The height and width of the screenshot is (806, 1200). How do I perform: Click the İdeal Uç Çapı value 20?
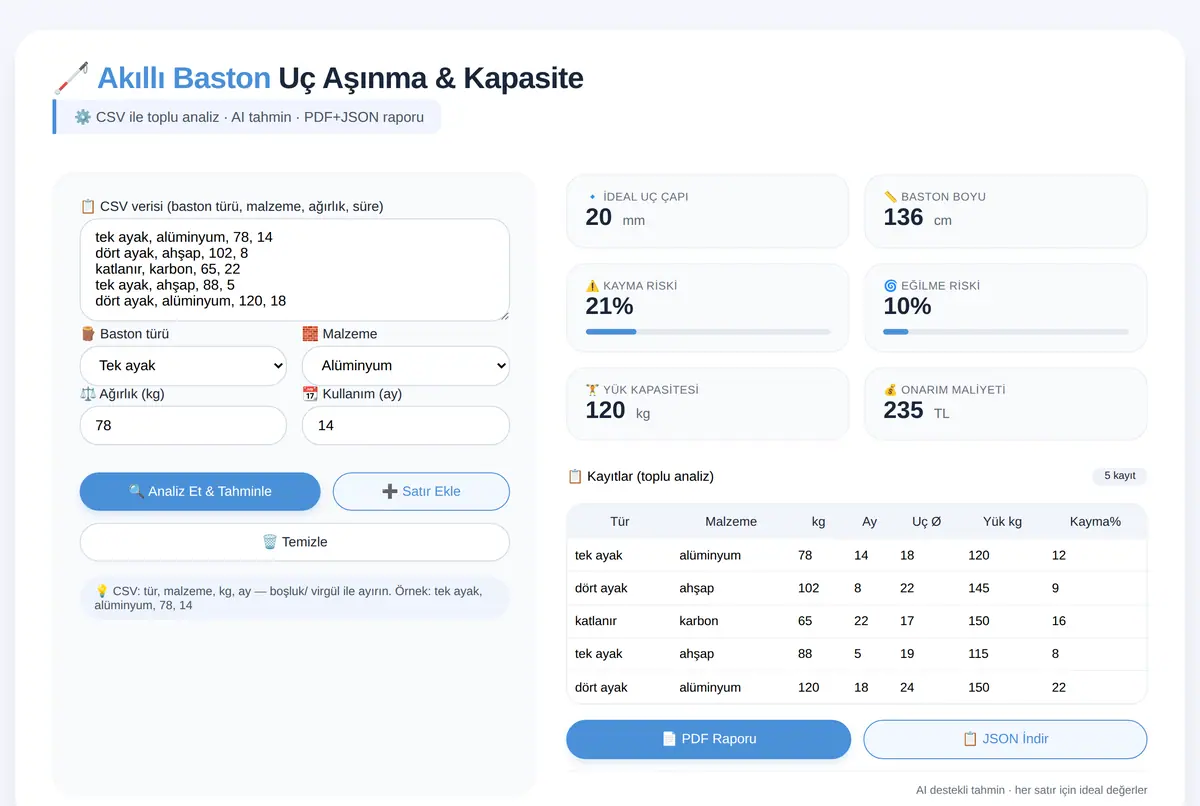tap(599, 217)
